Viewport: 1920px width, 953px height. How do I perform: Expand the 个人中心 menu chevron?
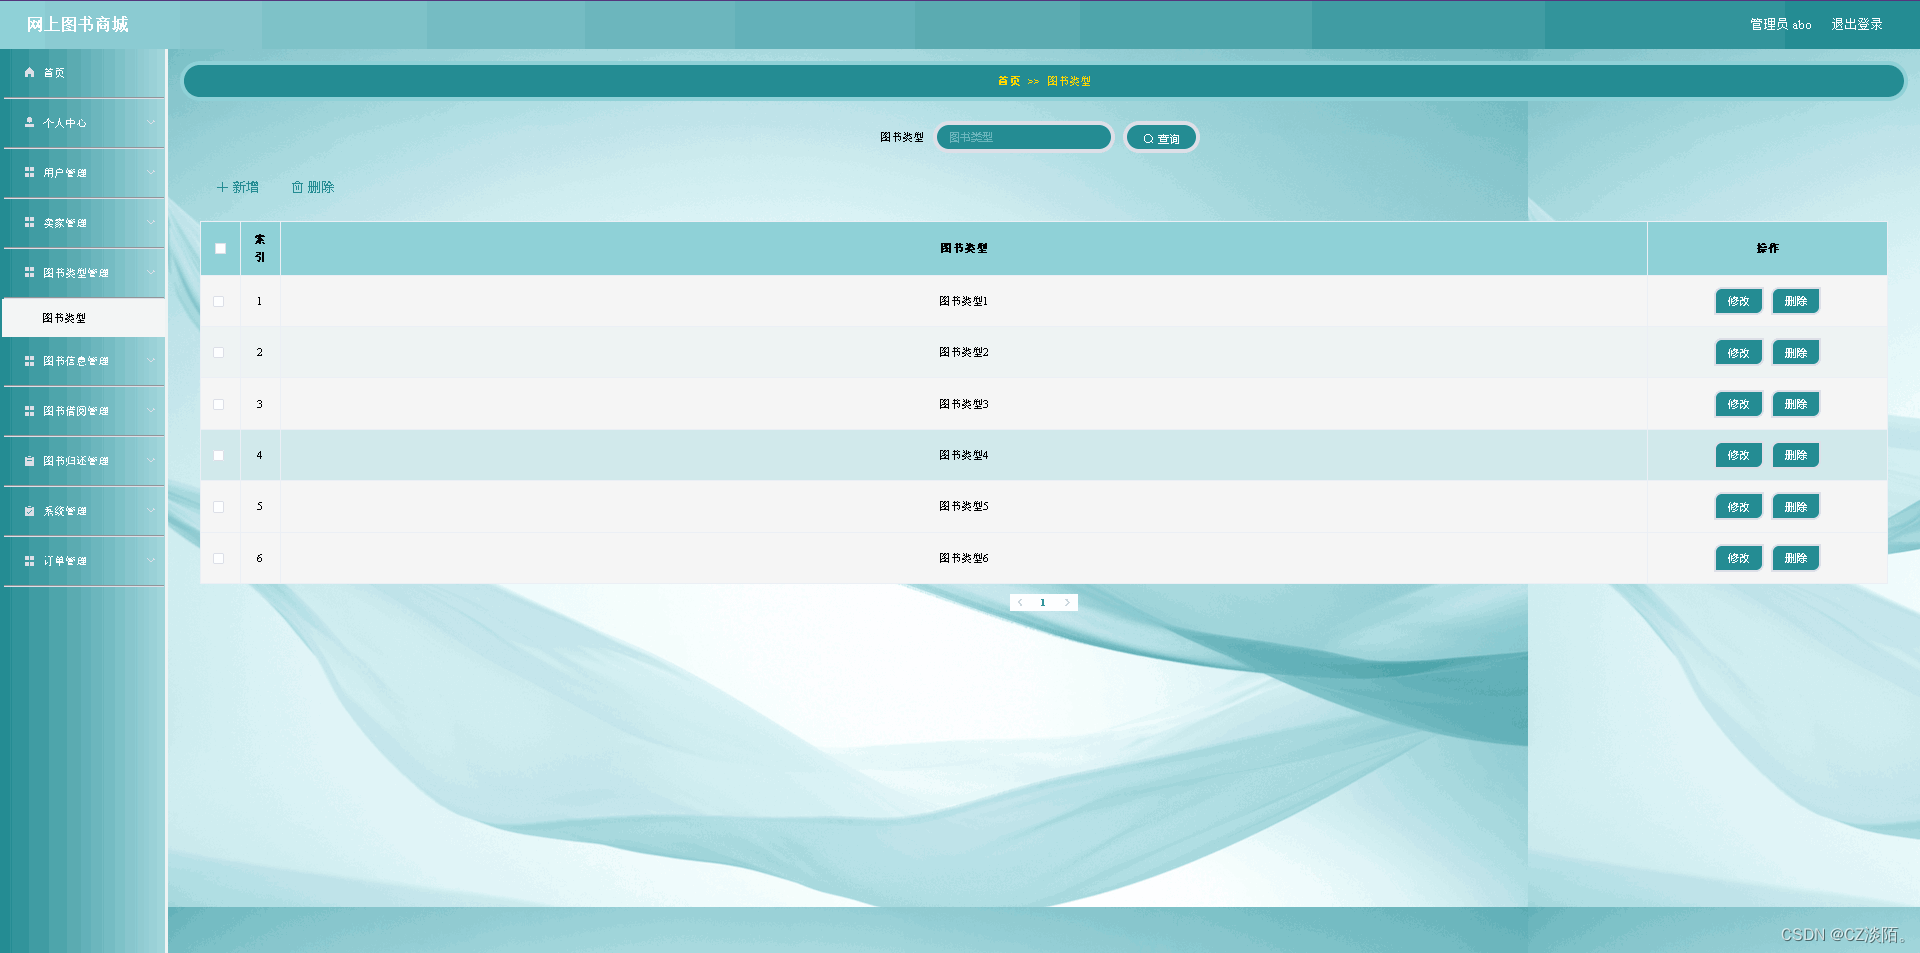(151, 122)
